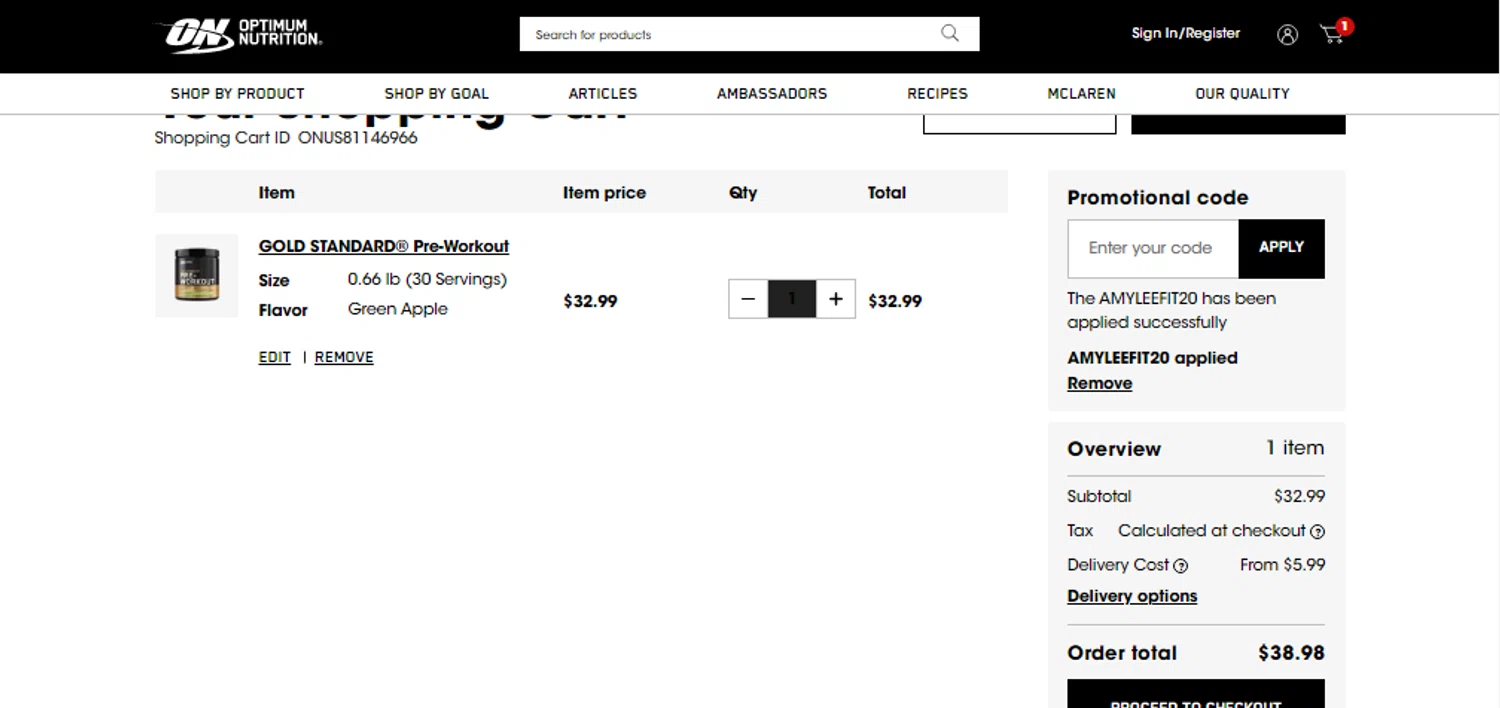Open McLaren page

click(x=1081, y=93)
